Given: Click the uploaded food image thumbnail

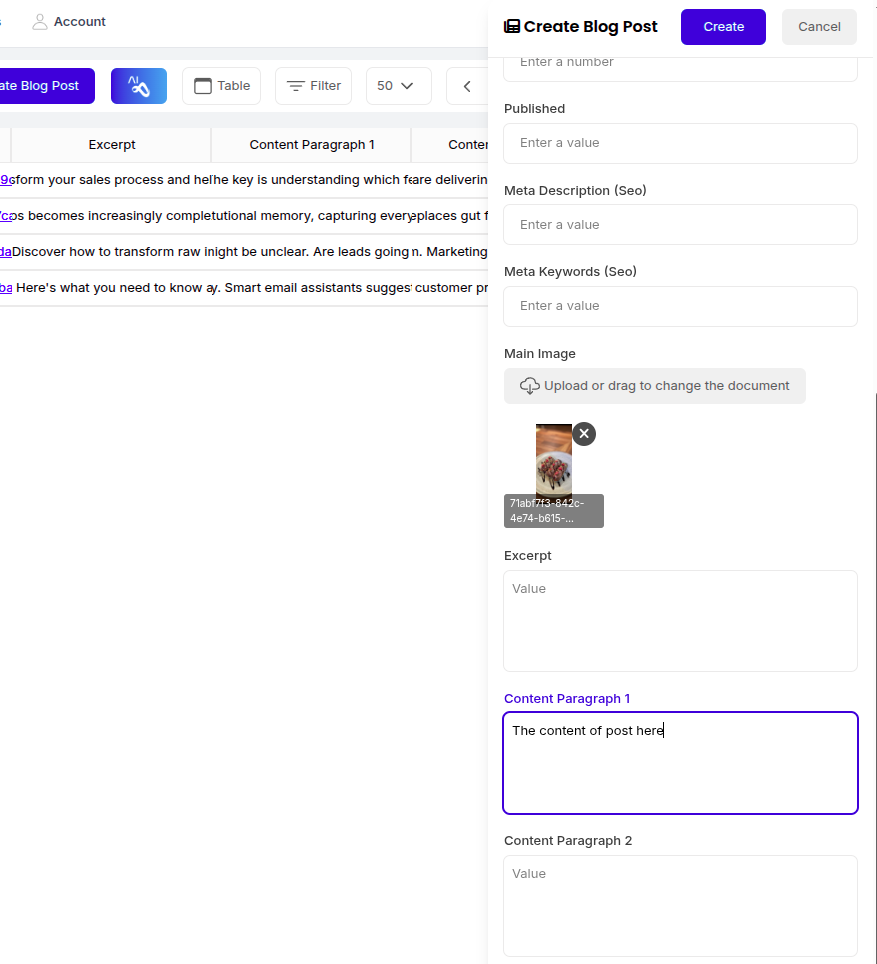Looking at the screenshot, I should [x=553, y=462].
